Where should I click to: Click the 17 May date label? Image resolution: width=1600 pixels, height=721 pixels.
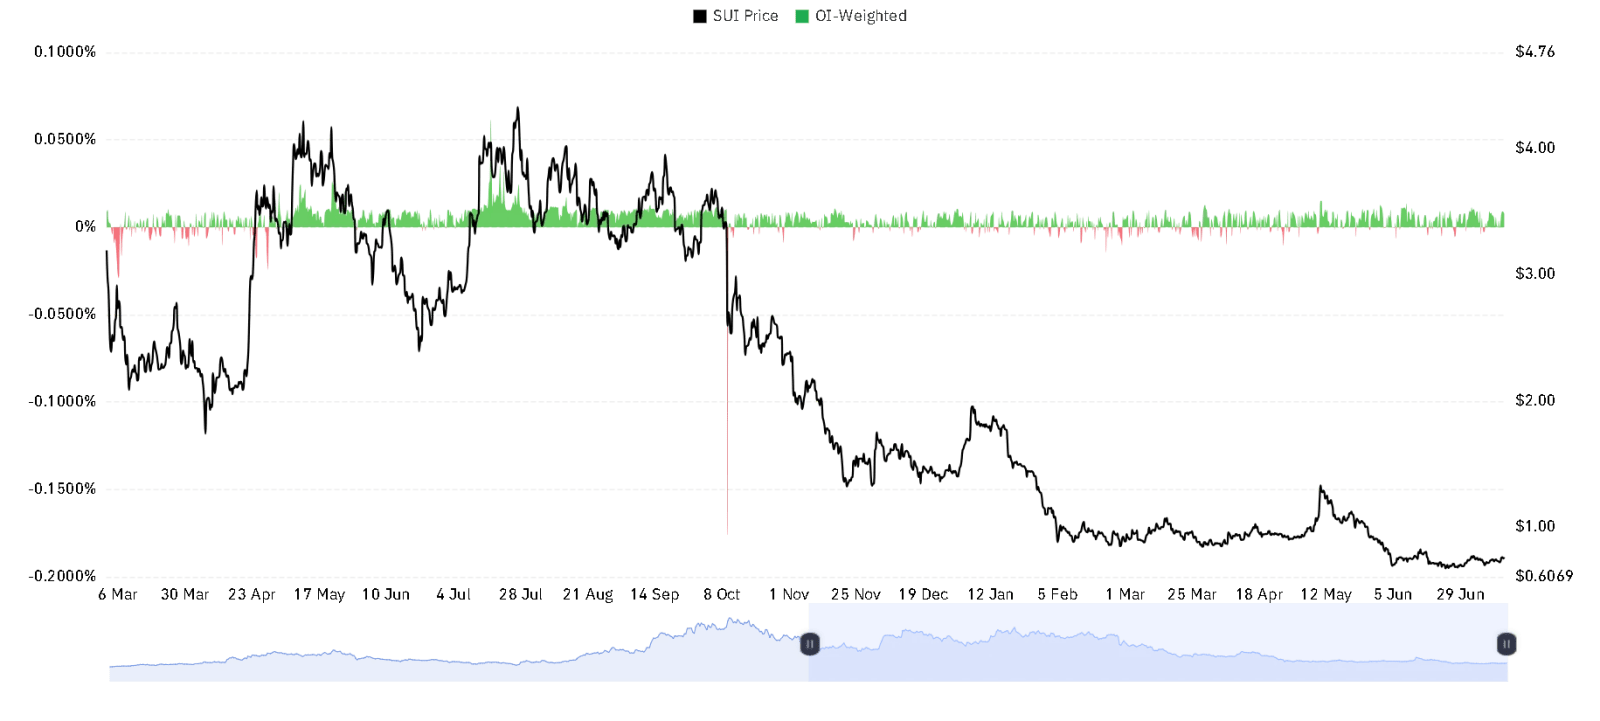319,594
